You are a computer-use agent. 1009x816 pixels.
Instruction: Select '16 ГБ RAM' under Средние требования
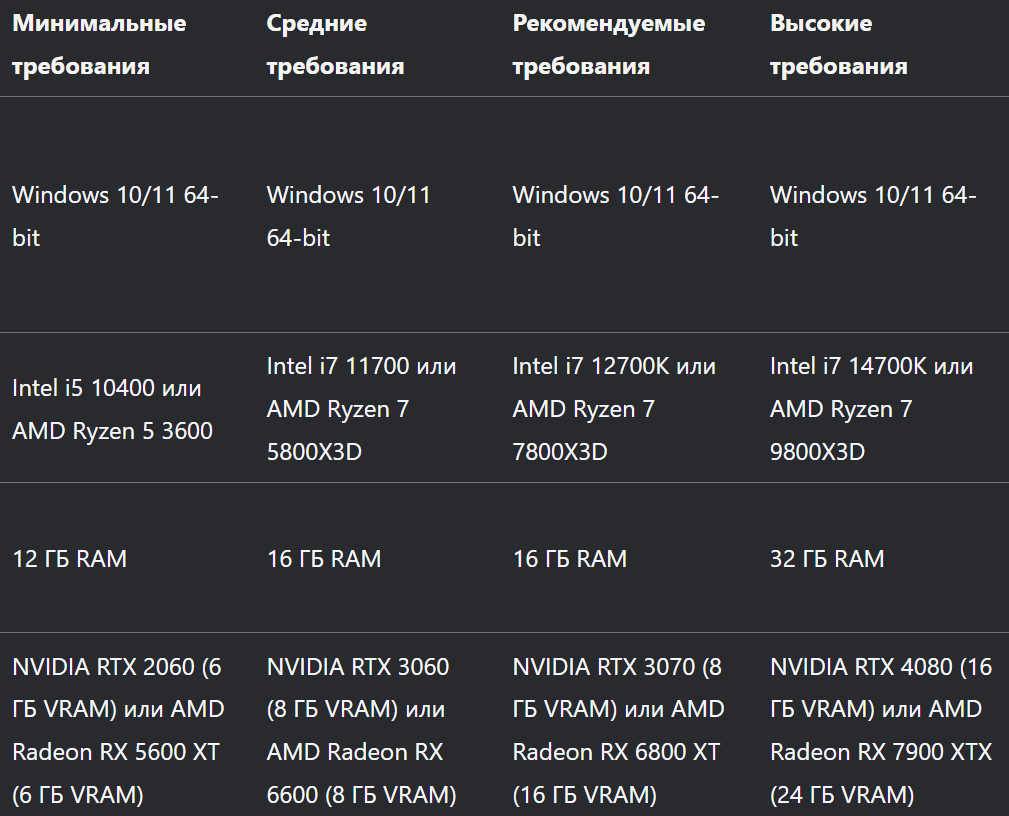324,559
